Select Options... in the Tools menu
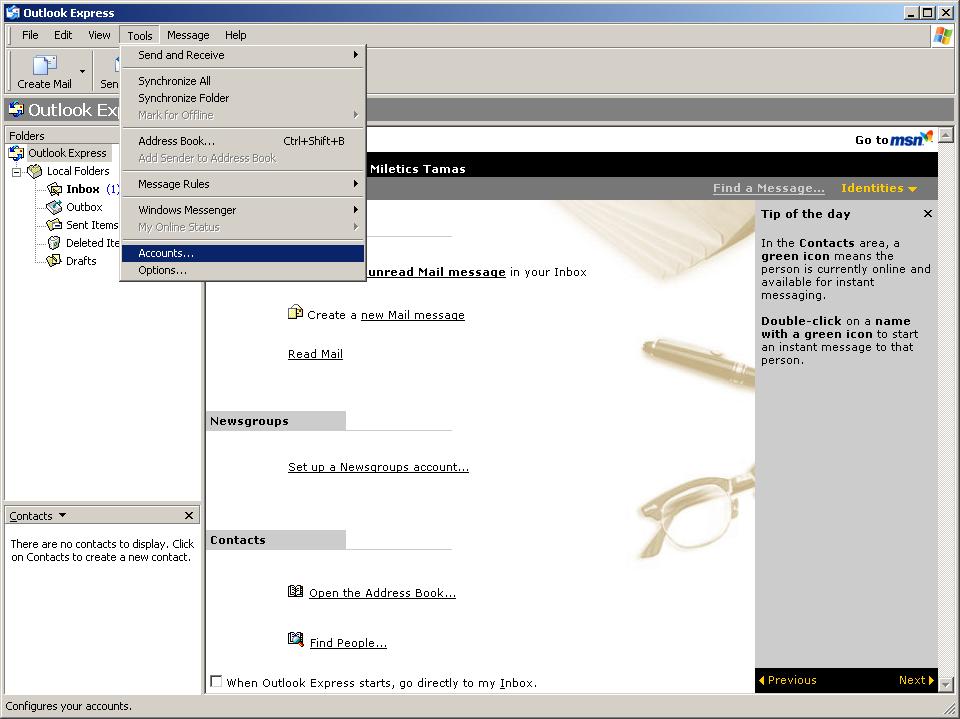 click(242, 270)
